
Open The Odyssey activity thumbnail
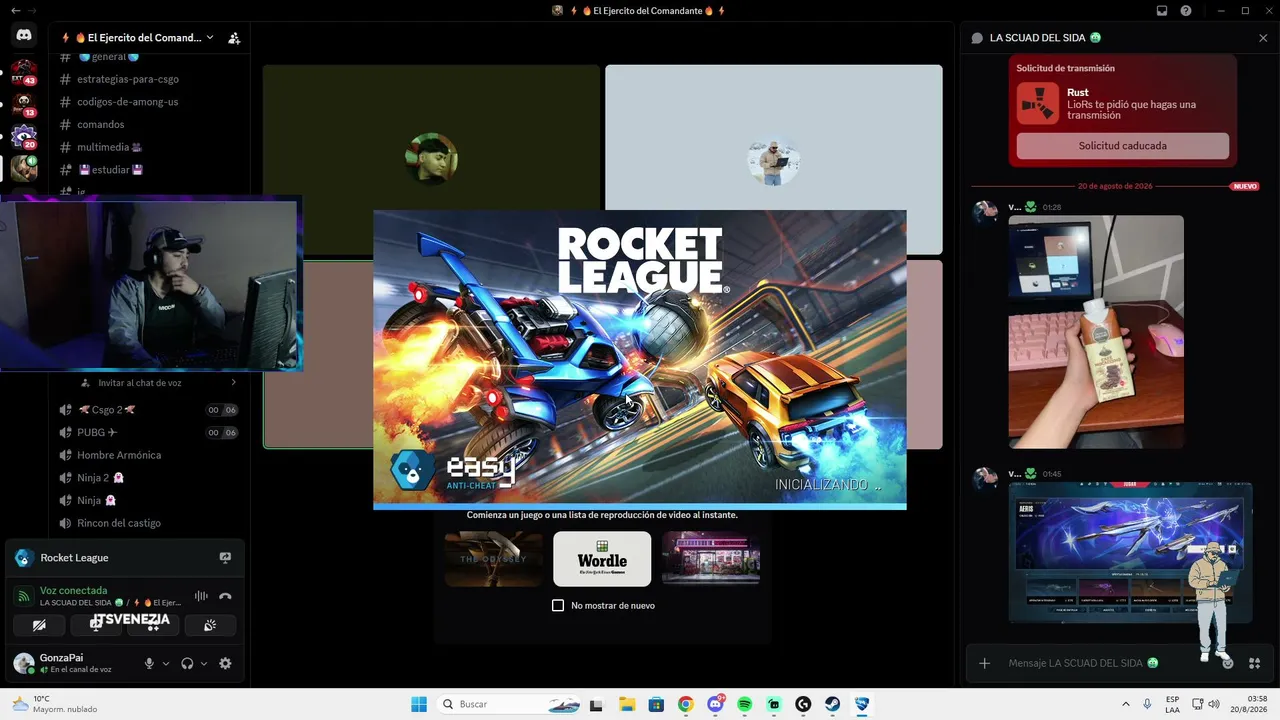tap(493, 558)
